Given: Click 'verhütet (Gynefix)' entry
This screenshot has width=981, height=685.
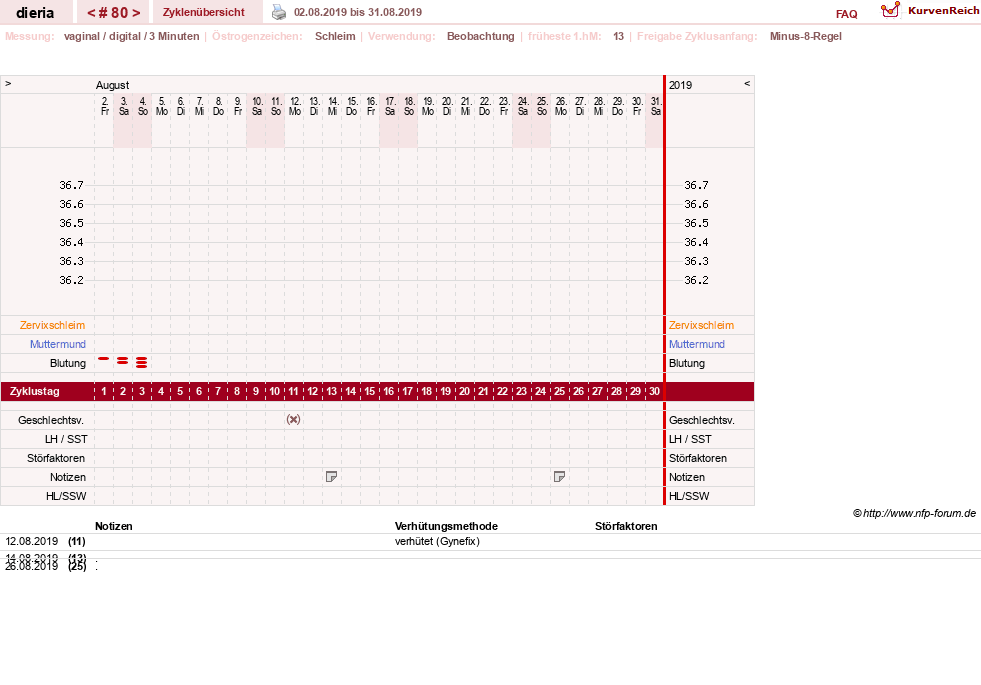Looking at the screenshot, I should click(x=437, y=541).
